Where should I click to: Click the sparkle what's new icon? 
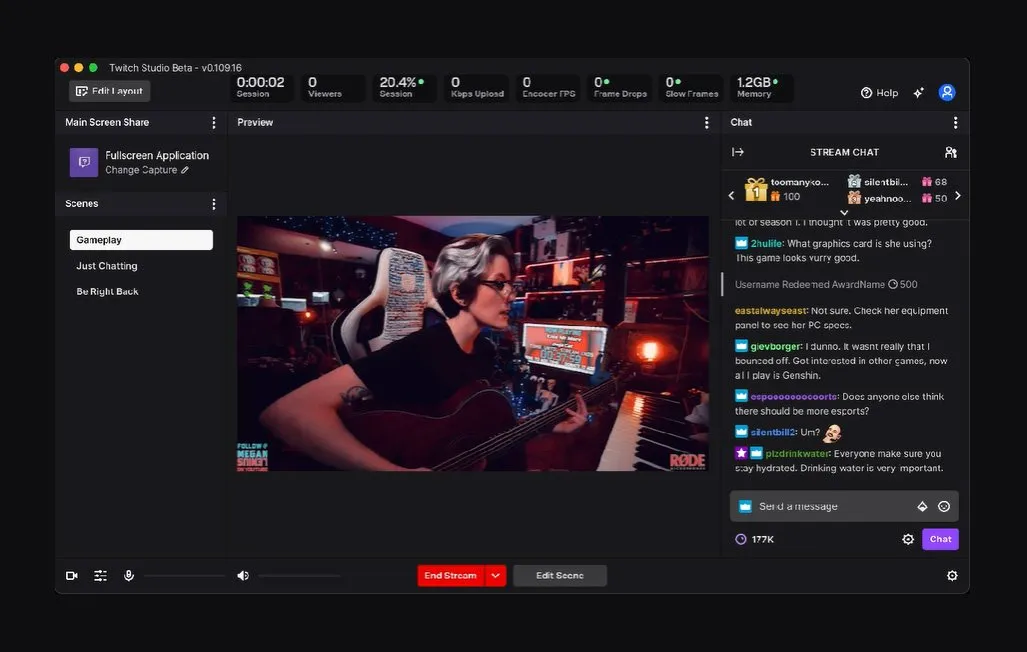point(918,92)
